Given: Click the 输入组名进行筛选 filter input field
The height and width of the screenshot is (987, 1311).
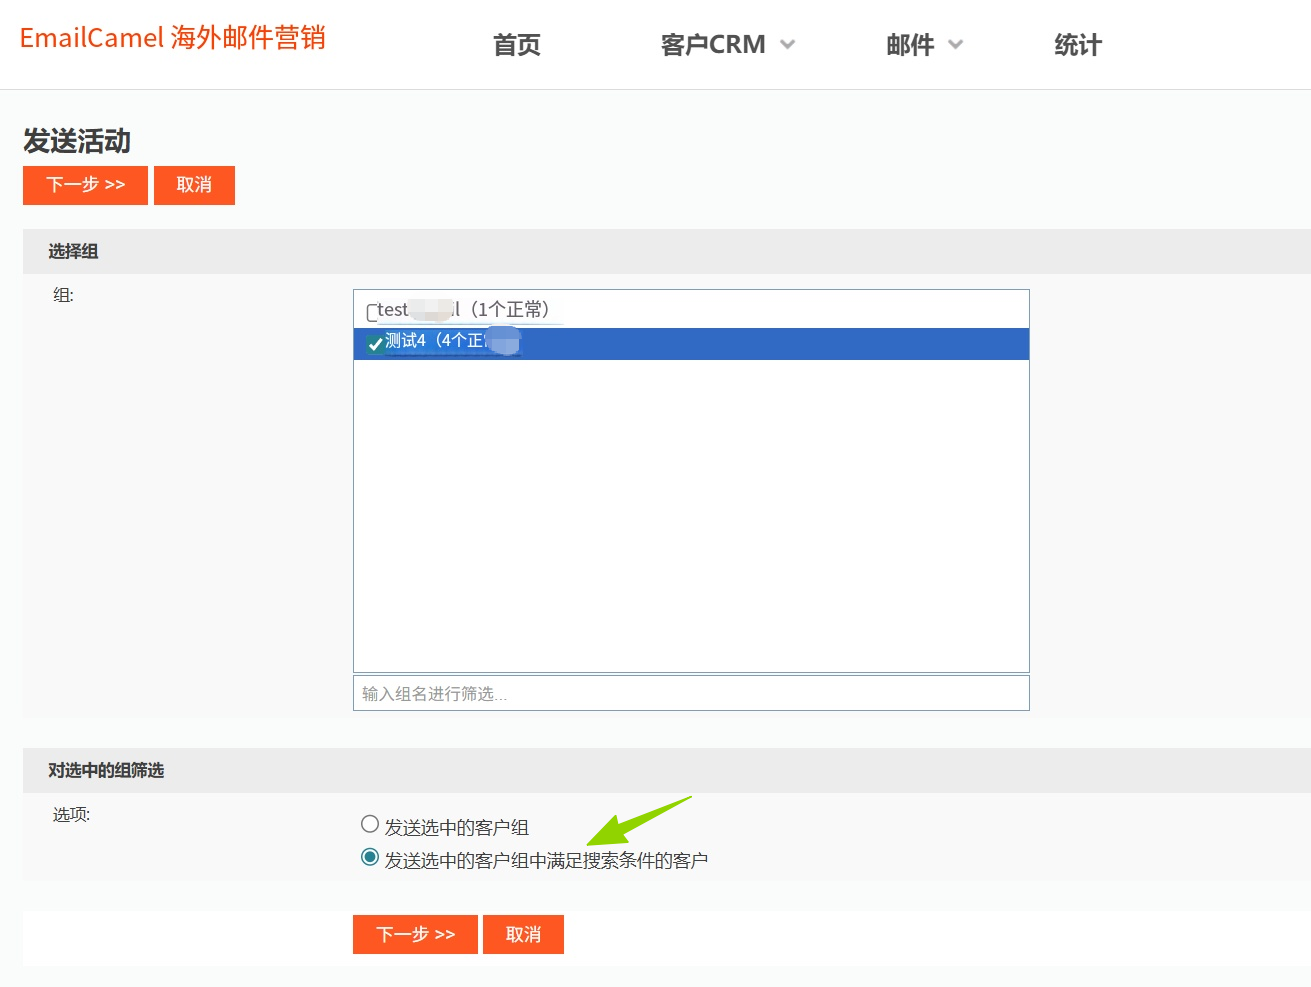Looking at the screenshot, I should 690,692.
